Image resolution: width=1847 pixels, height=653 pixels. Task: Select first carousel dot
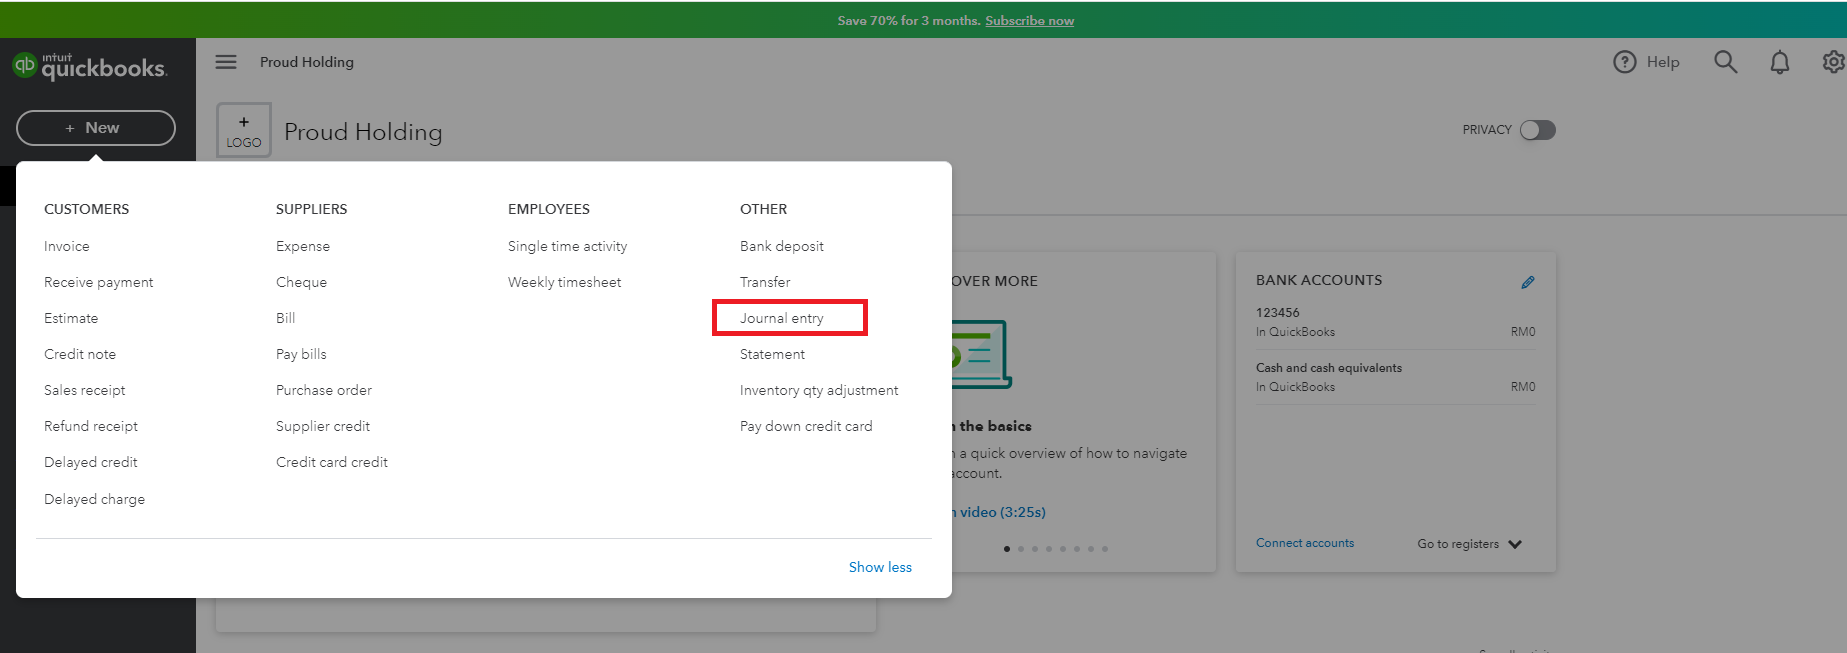1007,548
